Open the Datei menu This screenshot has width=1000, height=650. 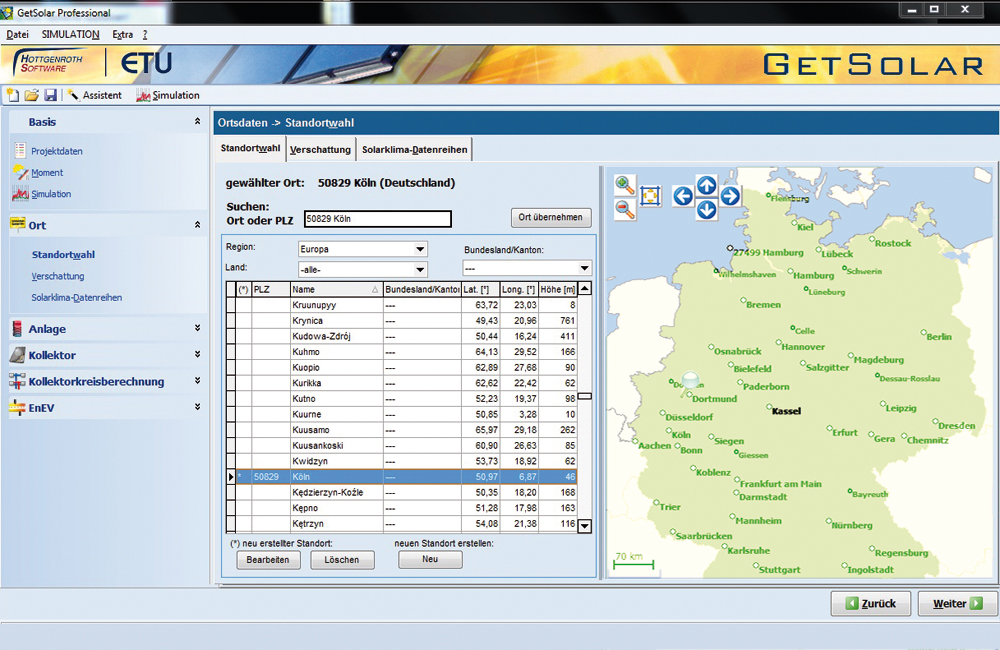click(17, 34)
